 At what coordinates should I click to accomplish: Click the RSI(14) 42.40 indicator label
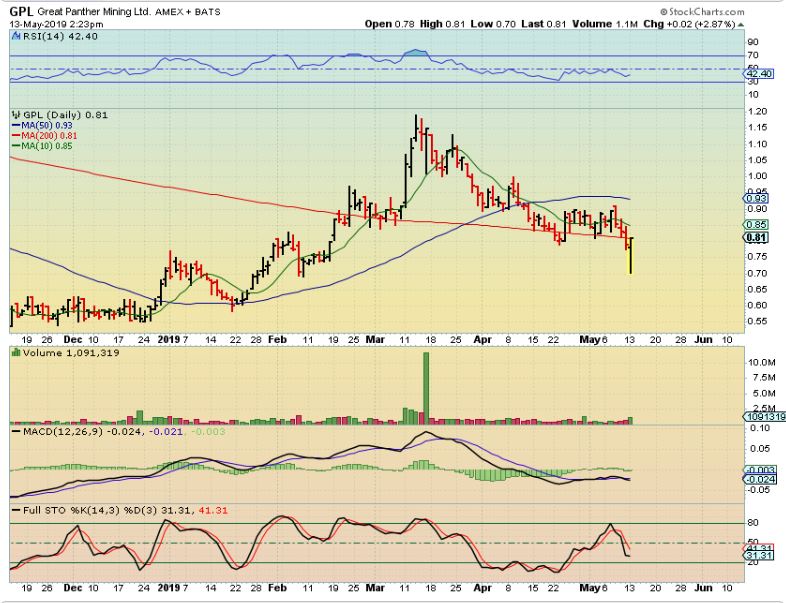[x=60, y=37]
